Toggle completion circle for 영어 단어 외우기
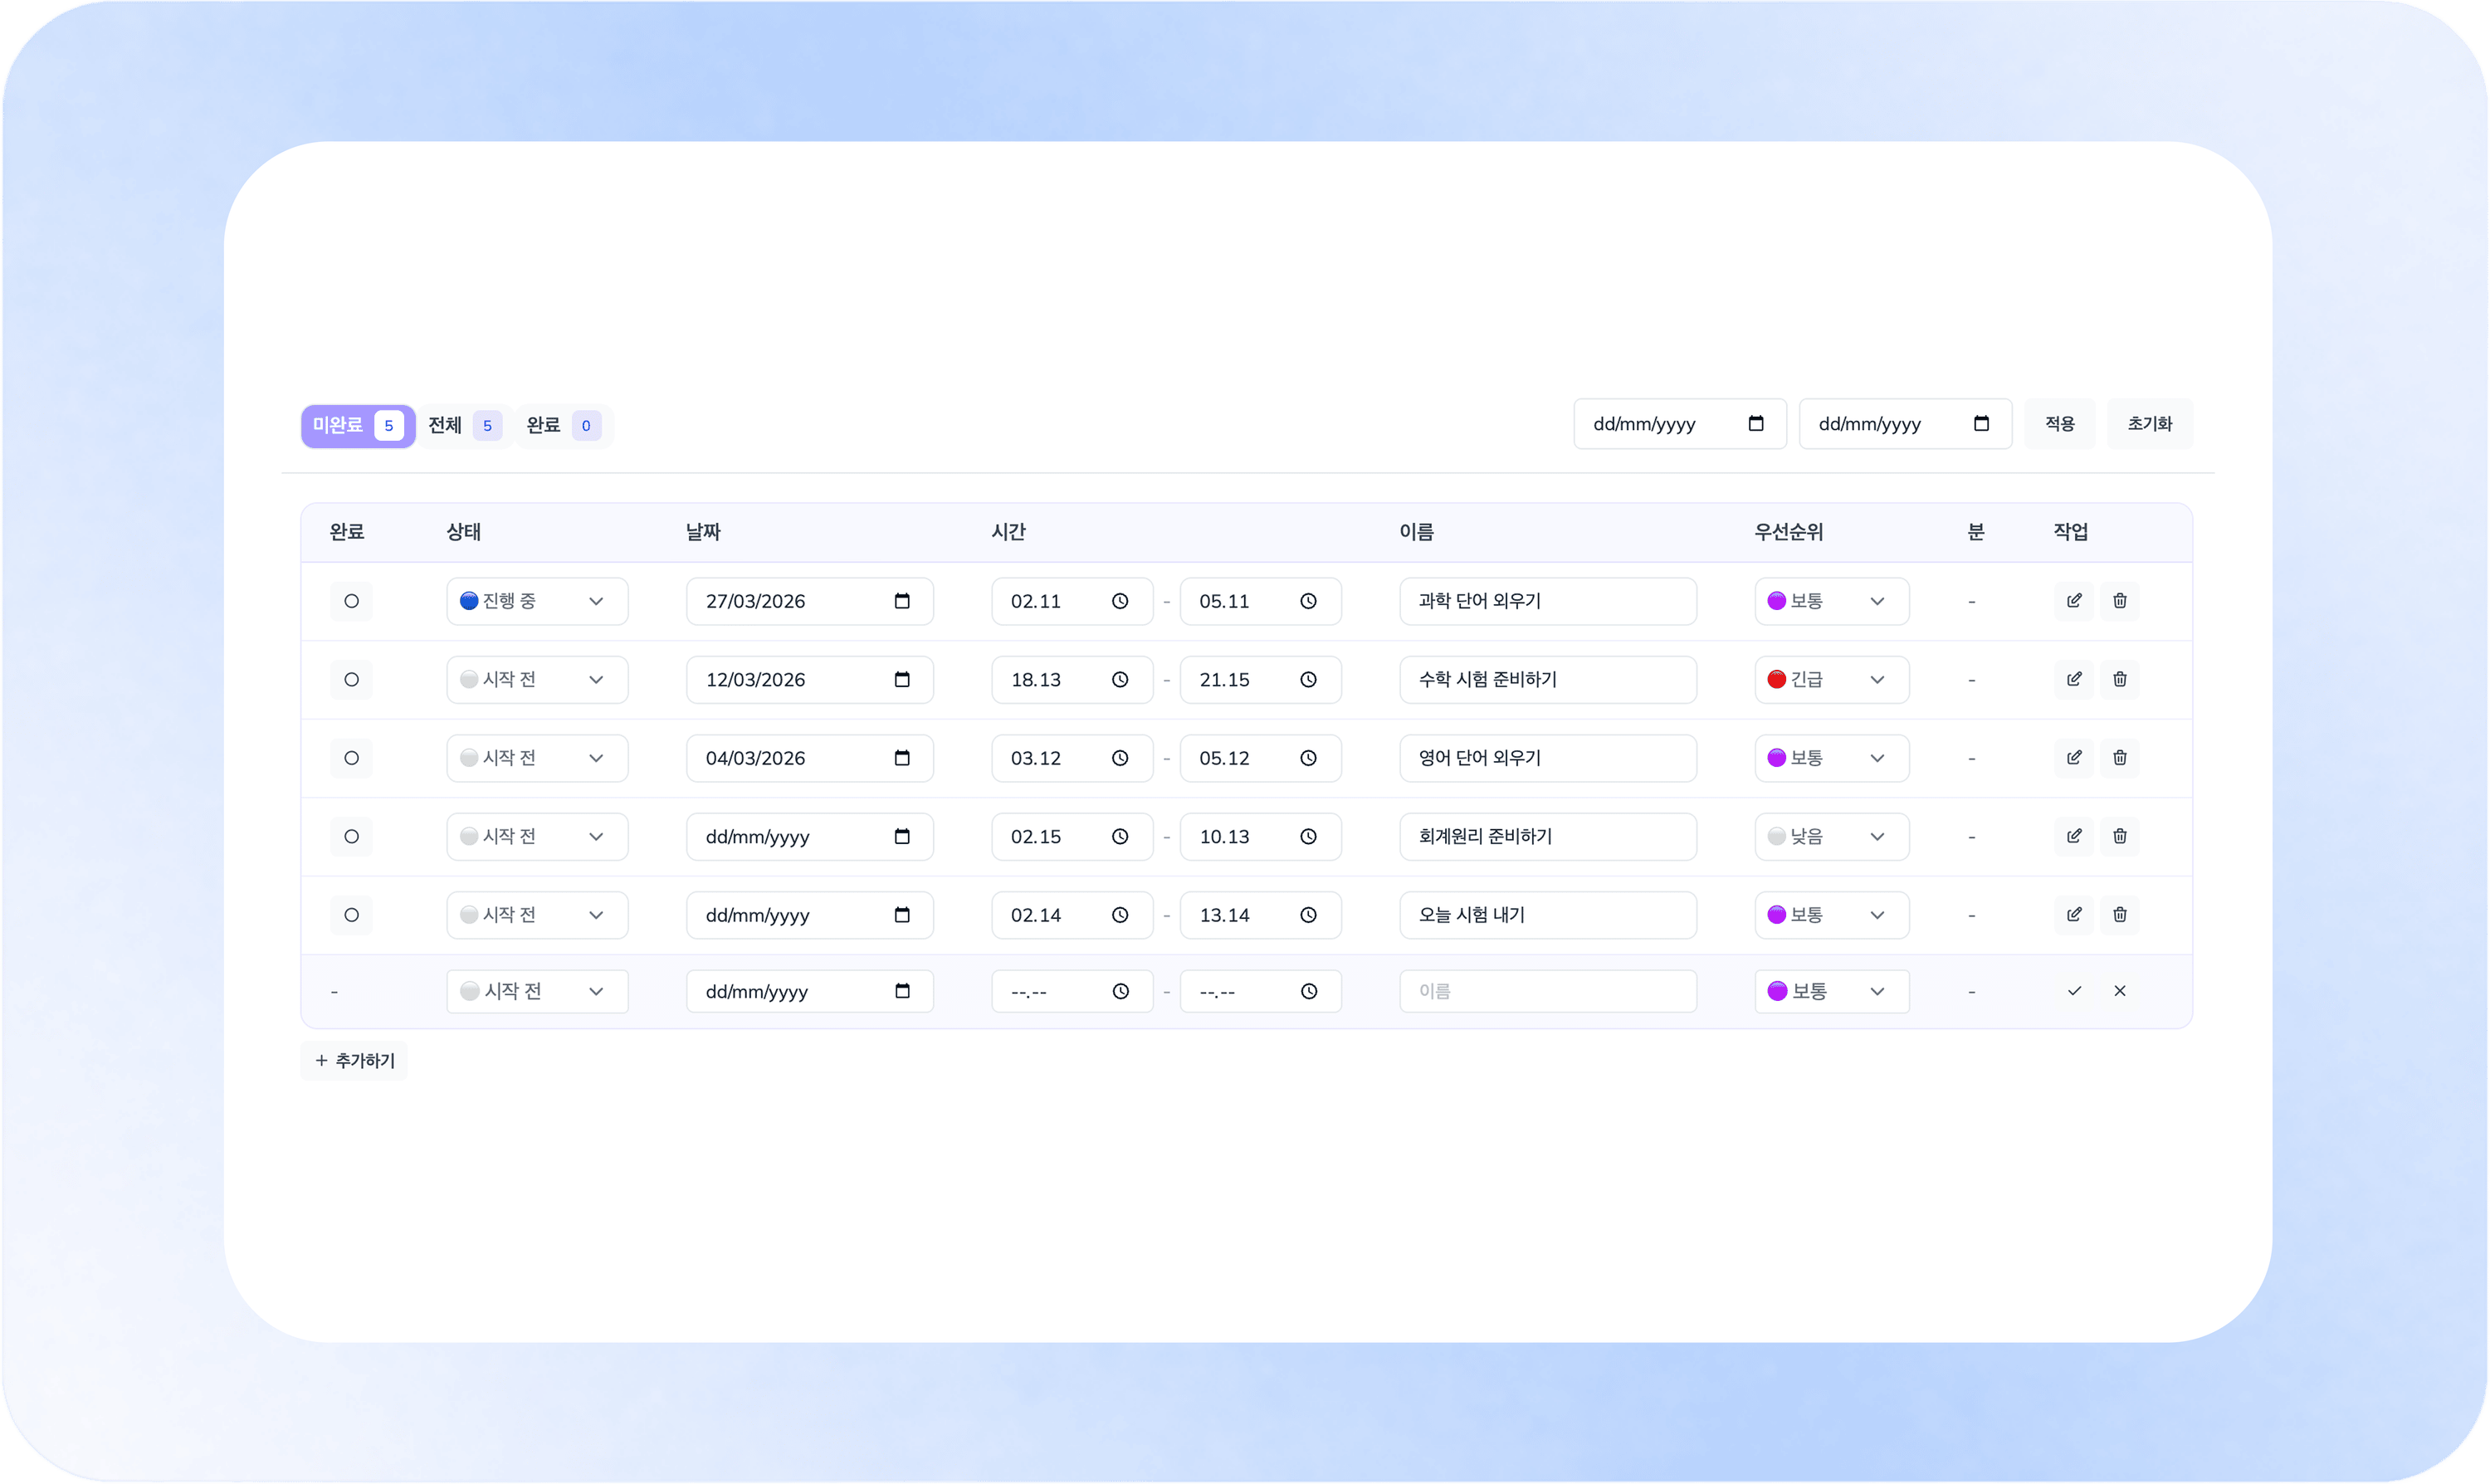The height and width of the screenshot is (1484, 2490). pos(351,758)
